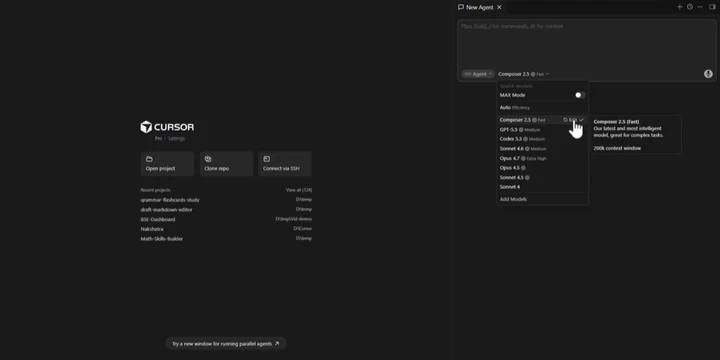Focus the agent prompt input field
The width and height of the screenshot is (720, 360).
click(586, 44)
